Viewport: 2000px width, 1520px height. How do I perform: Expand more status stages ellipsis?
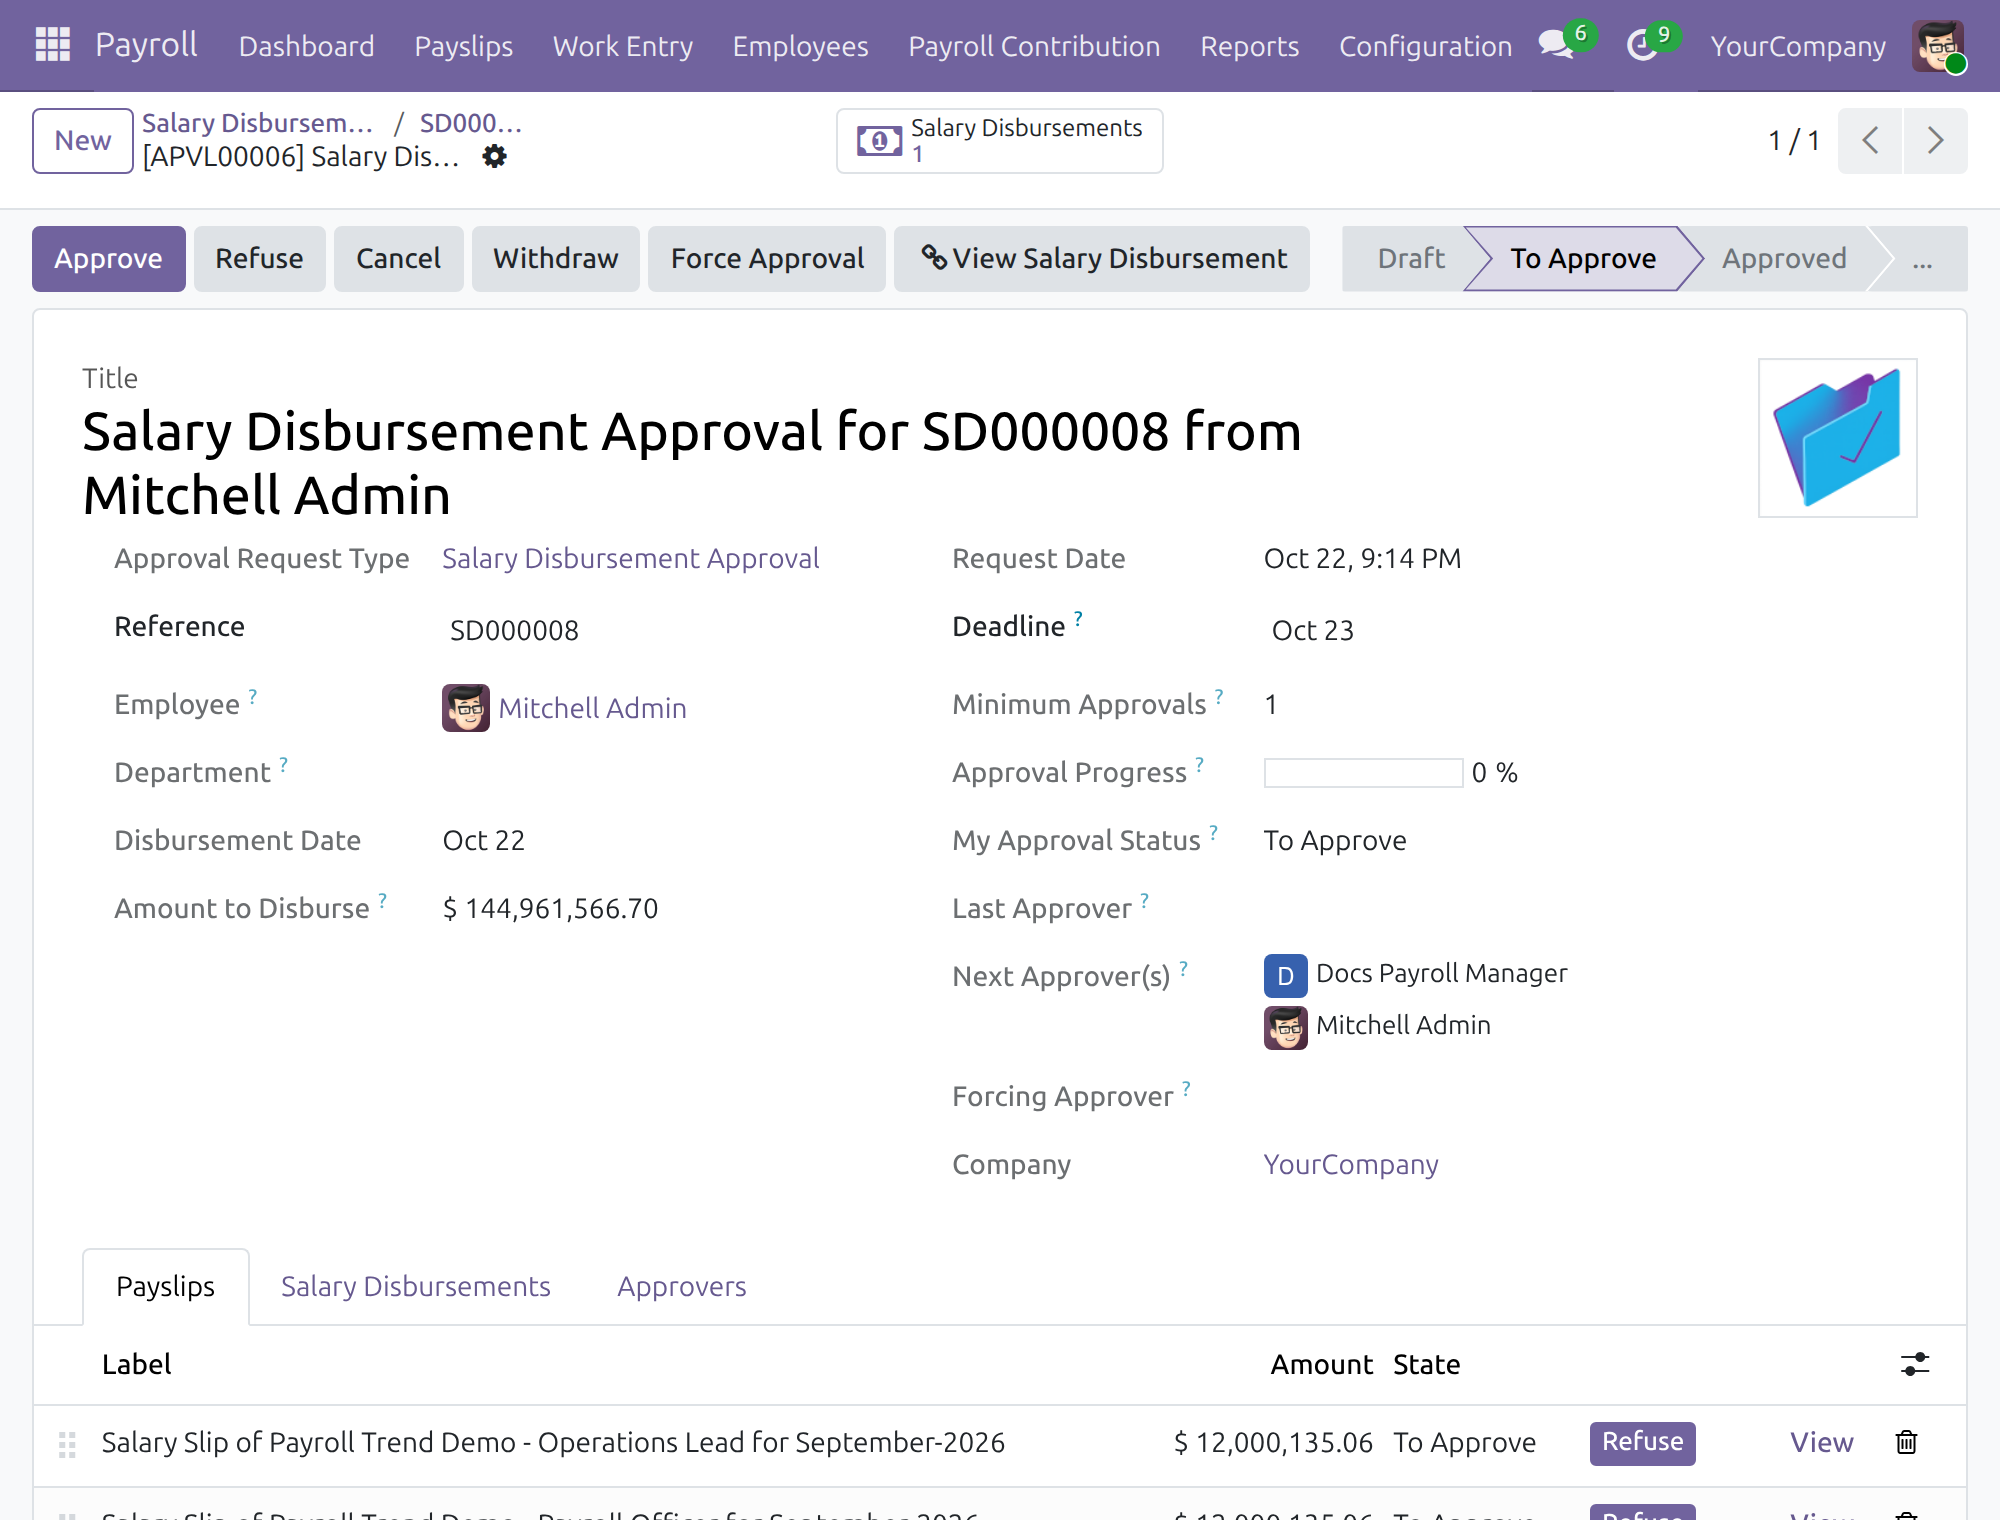(x=1922, y=259)
